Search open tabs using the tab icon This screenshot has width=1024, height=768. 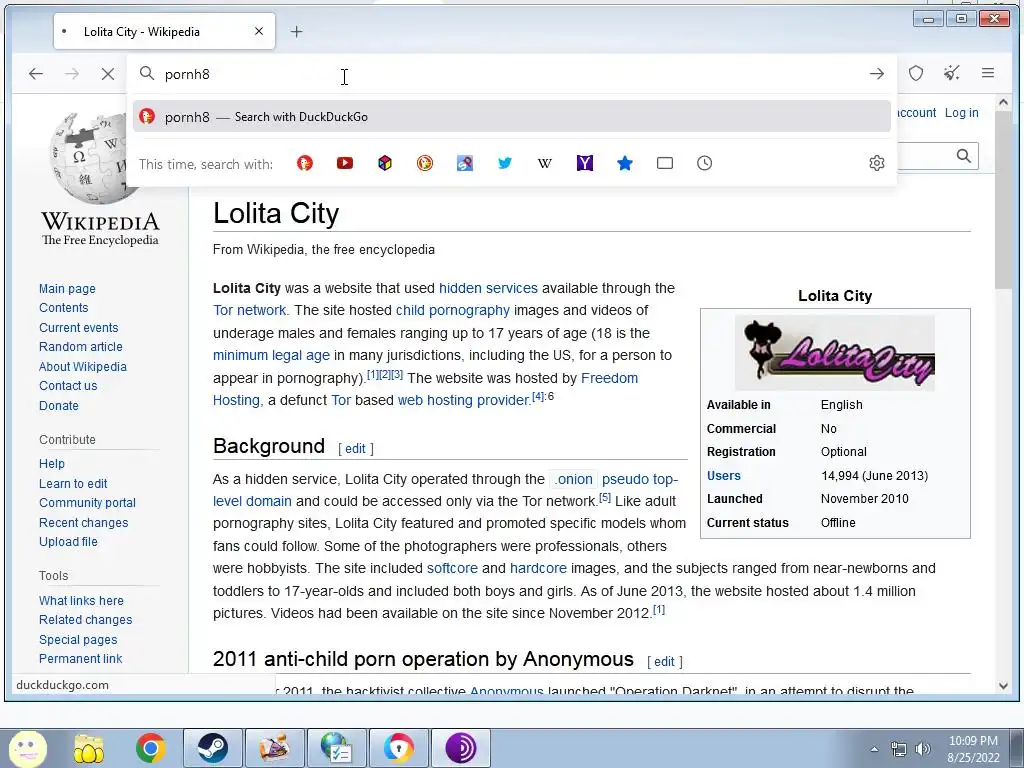click(x=665, y=163)
